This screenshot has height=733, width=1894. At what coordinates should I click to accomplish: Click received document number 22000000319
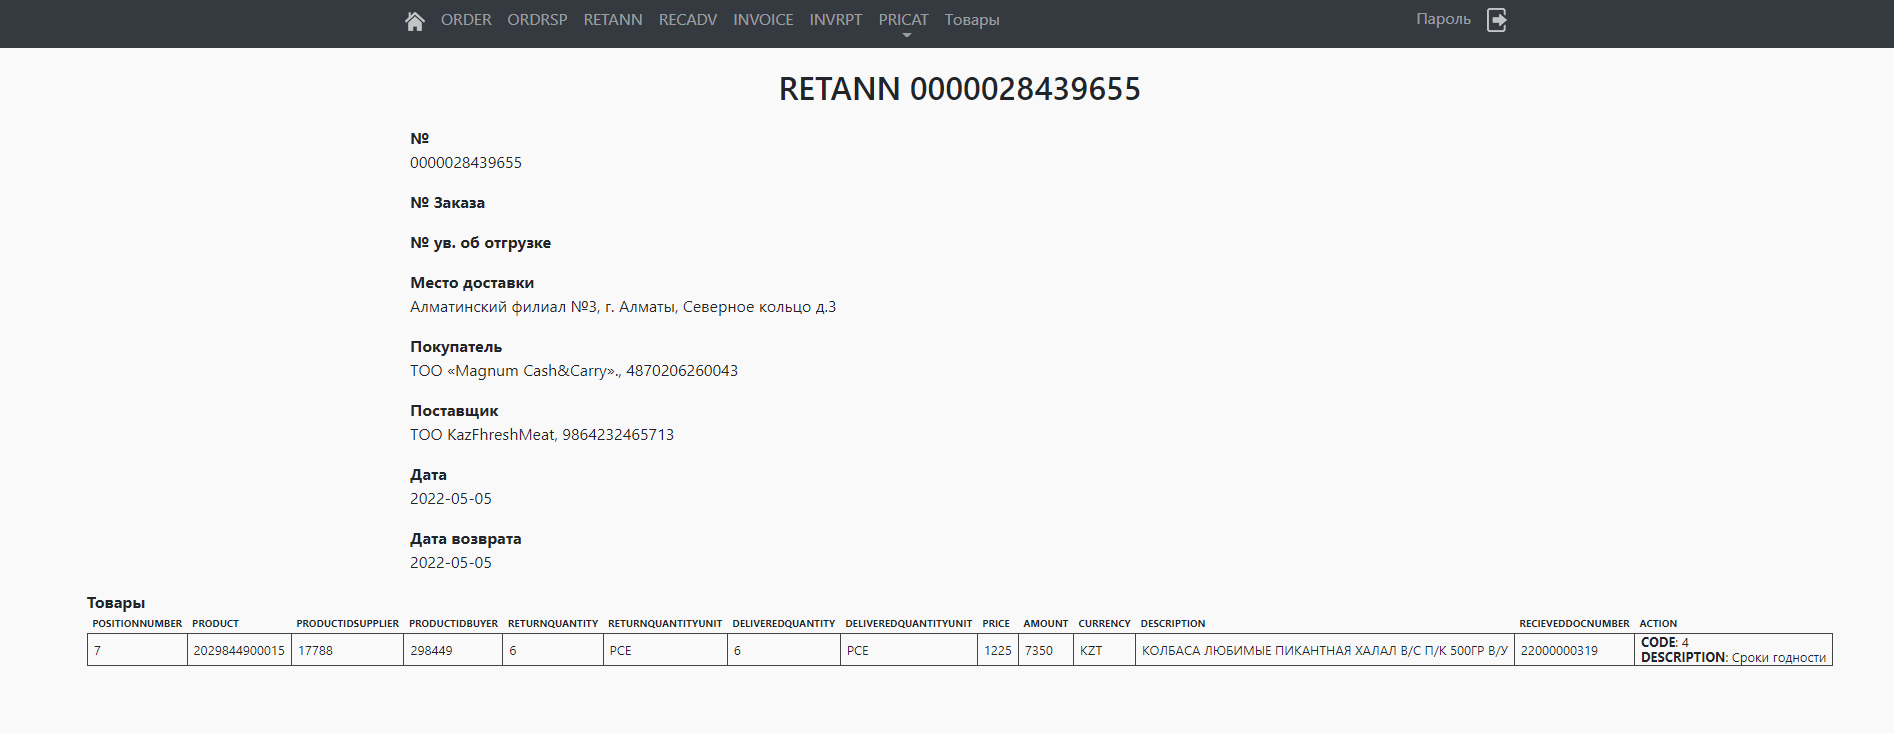pyautogui.click(x=1559, y=650)
